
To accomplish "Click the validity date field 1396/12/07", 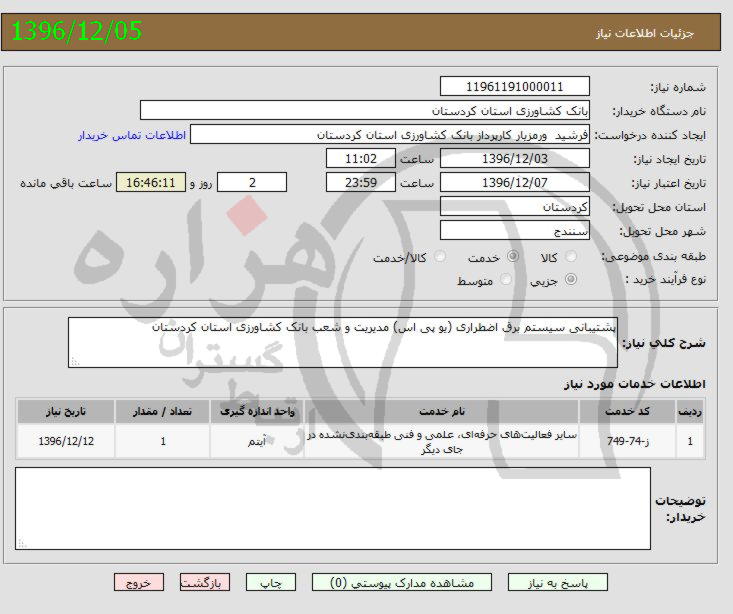I will (515, 182).
